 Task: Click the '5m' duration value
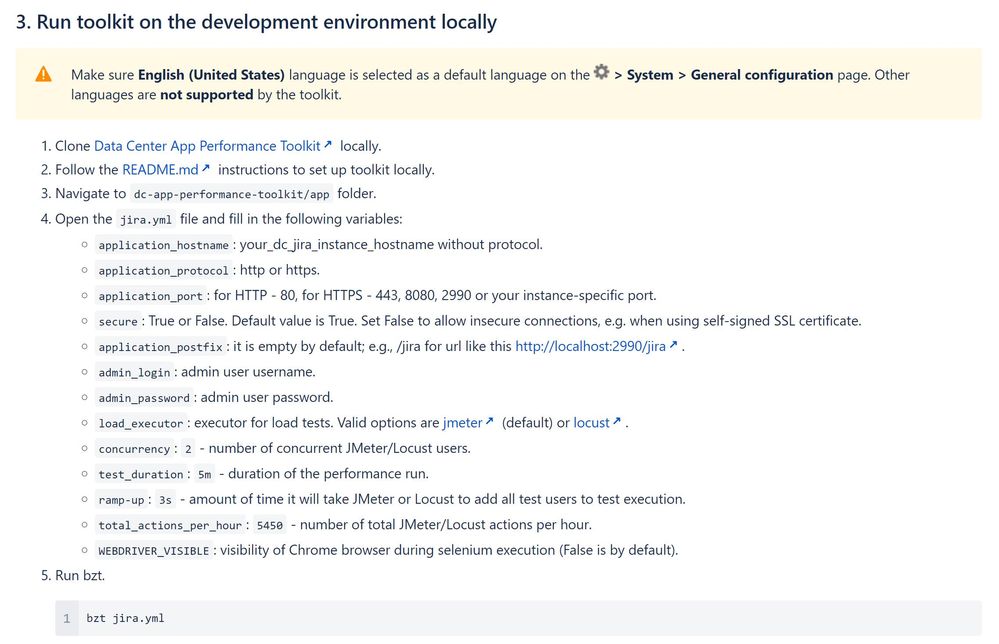205,475
